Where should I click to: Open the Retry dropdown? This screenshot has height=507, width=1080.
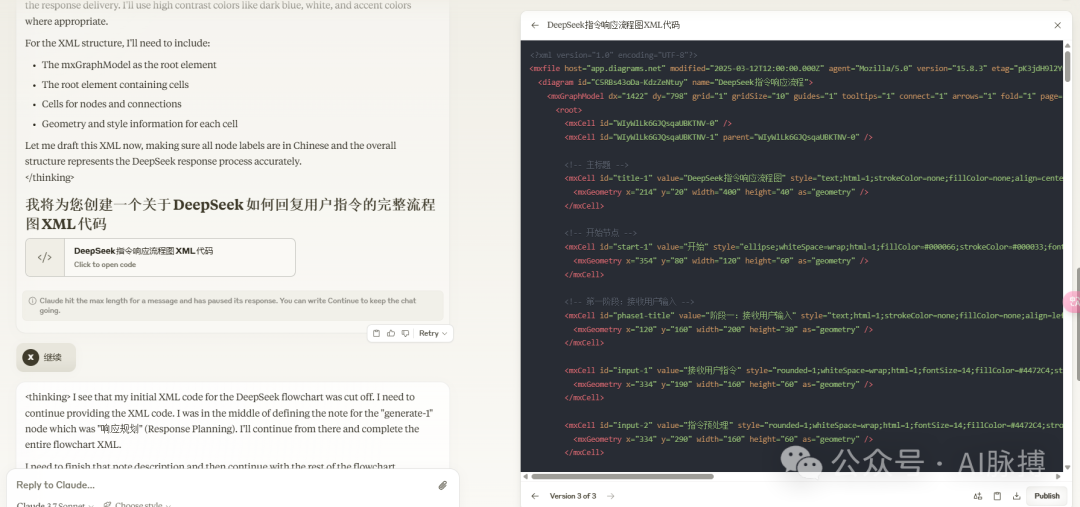click(x=433, y=333)
